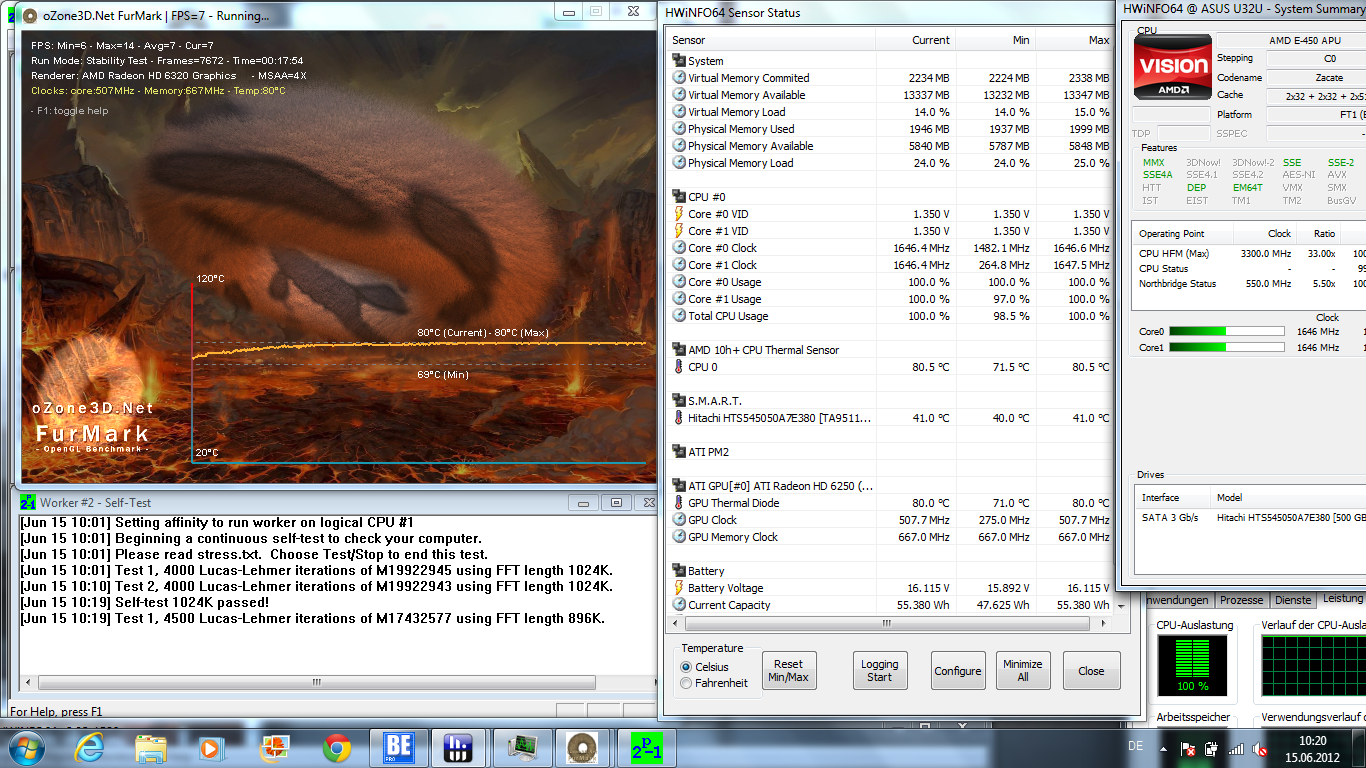Image resolution: width=1366 pixels, height=768 pixels.
Task: Click the CPU #0 sensor group icon
Action: (679, 197)
